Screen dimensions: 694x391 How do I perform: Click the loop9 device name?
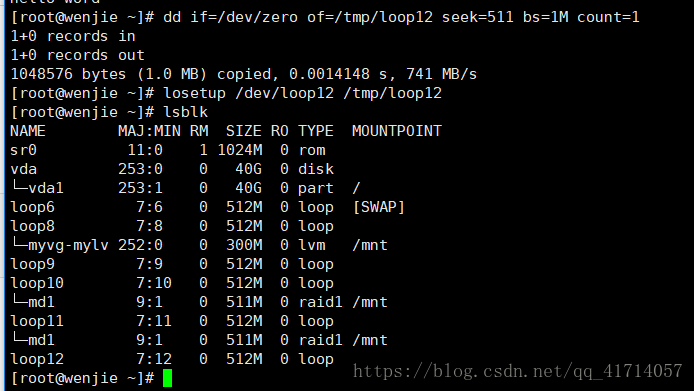(x=32, y=264)
